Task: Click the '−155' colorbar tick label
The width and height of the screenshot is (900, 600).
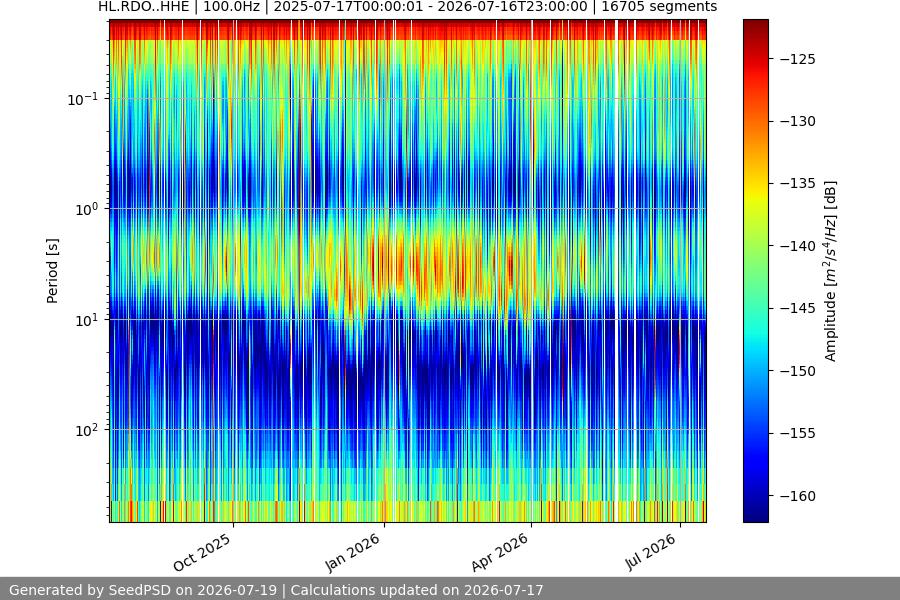Action: point(797,433)
